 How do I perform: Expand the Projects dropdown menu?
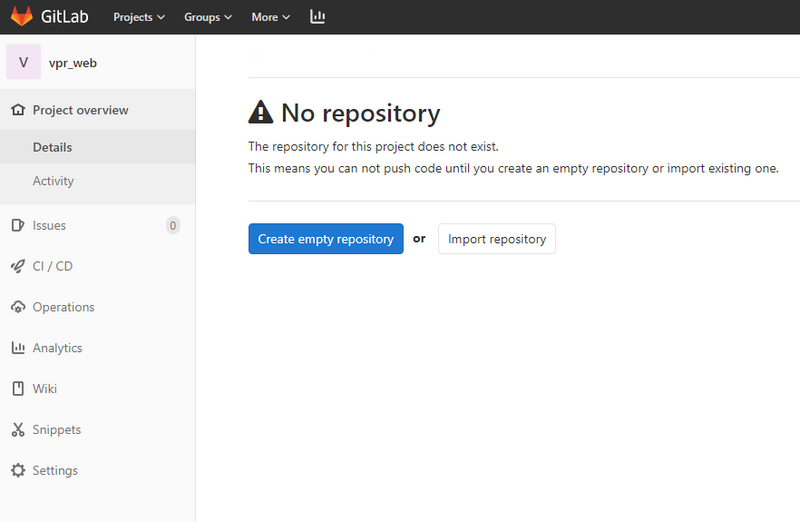pos(139,17)
